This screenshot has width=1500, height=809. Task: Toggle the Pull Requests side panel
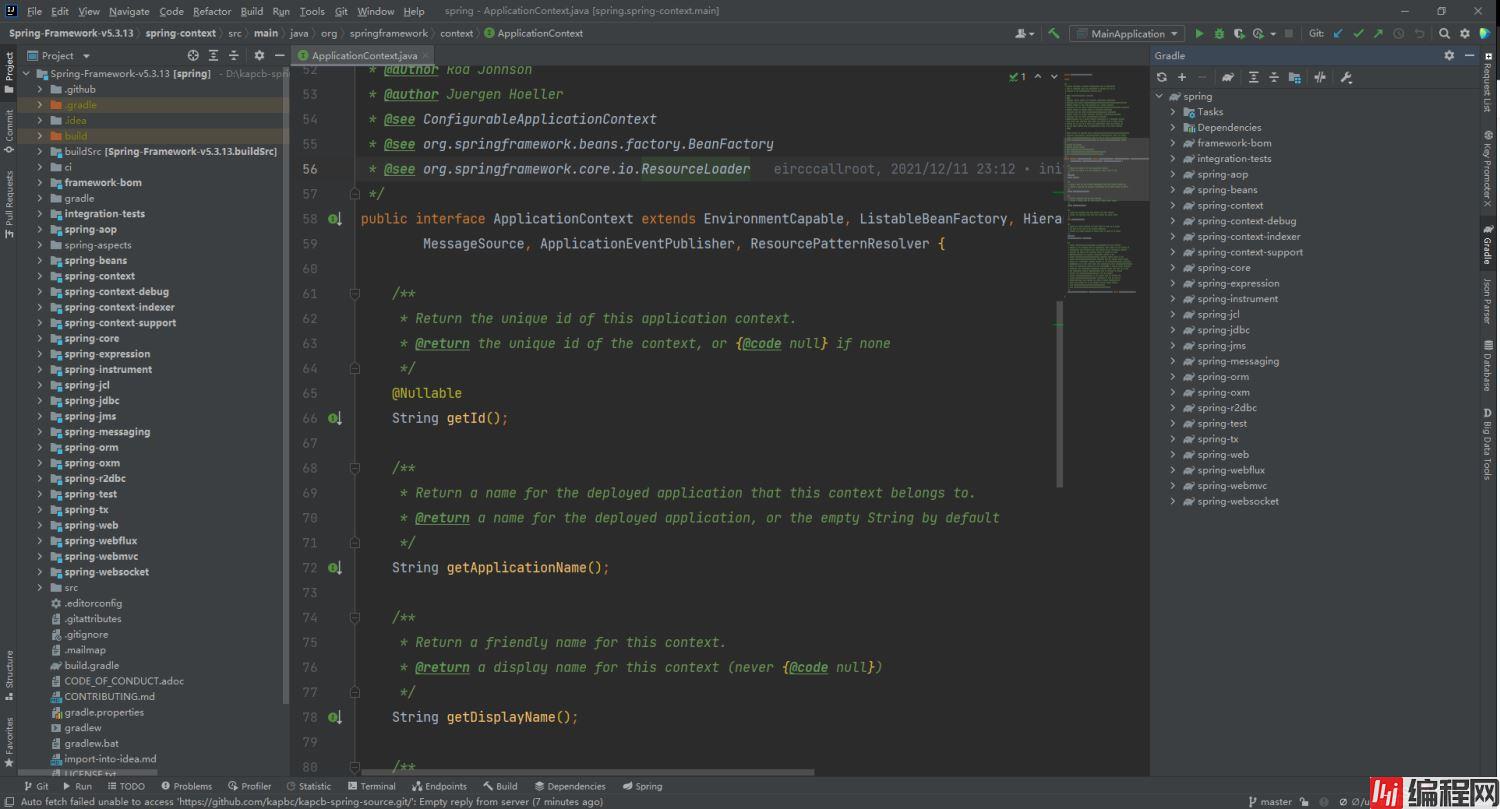pos(9,204)
